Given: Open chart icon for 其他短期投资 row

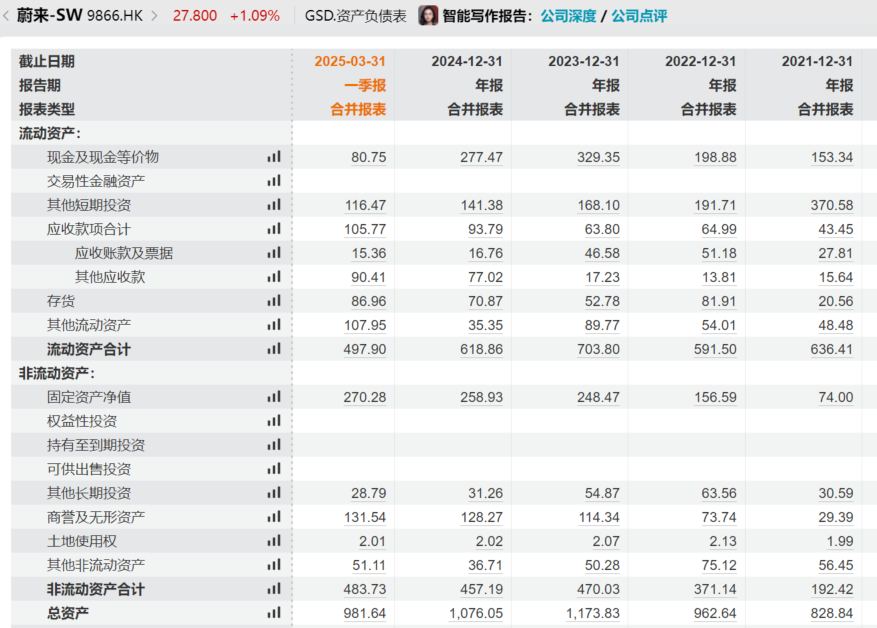Looking at the screenshot, I should (274, 205).
